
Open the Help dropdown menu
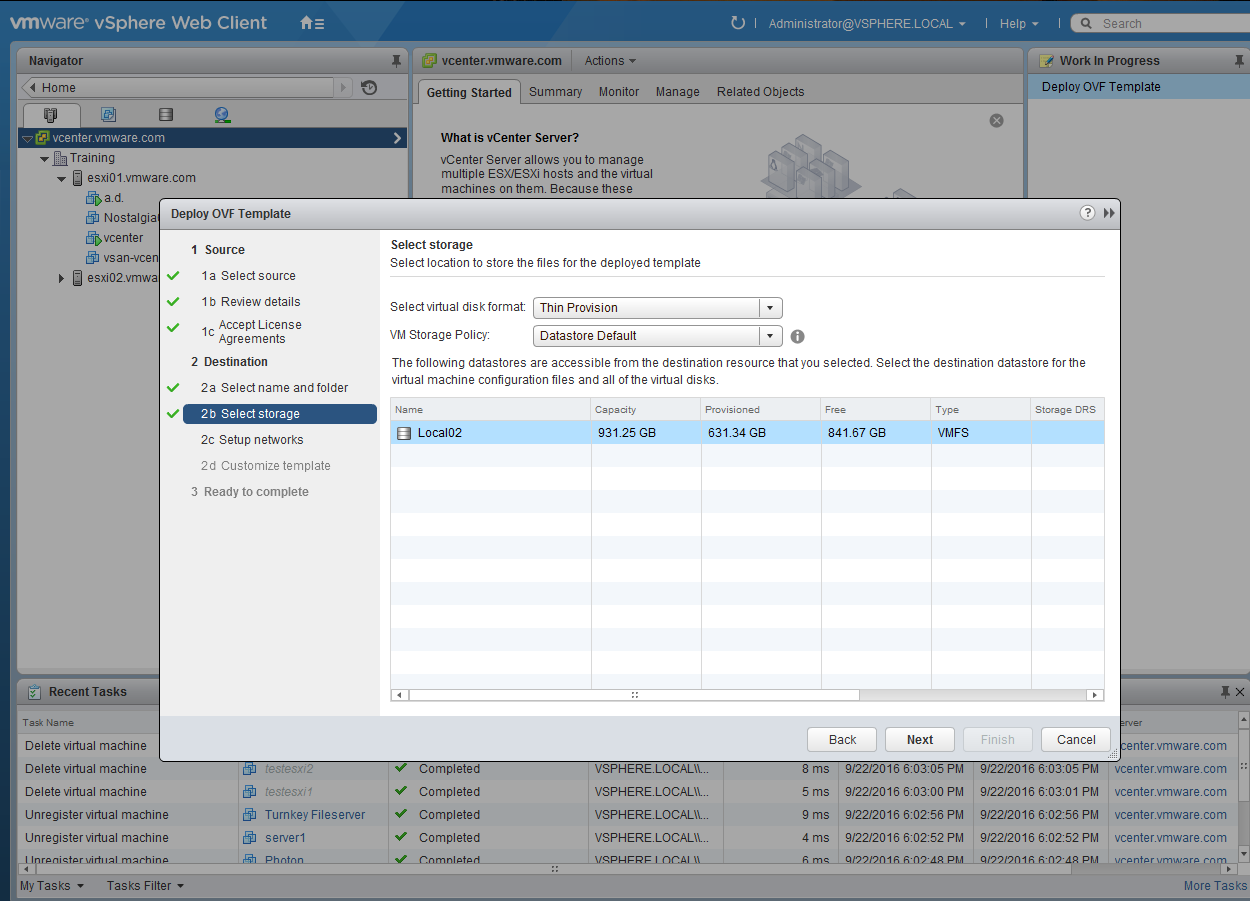pyautogui.click(x=1019, y=23)
